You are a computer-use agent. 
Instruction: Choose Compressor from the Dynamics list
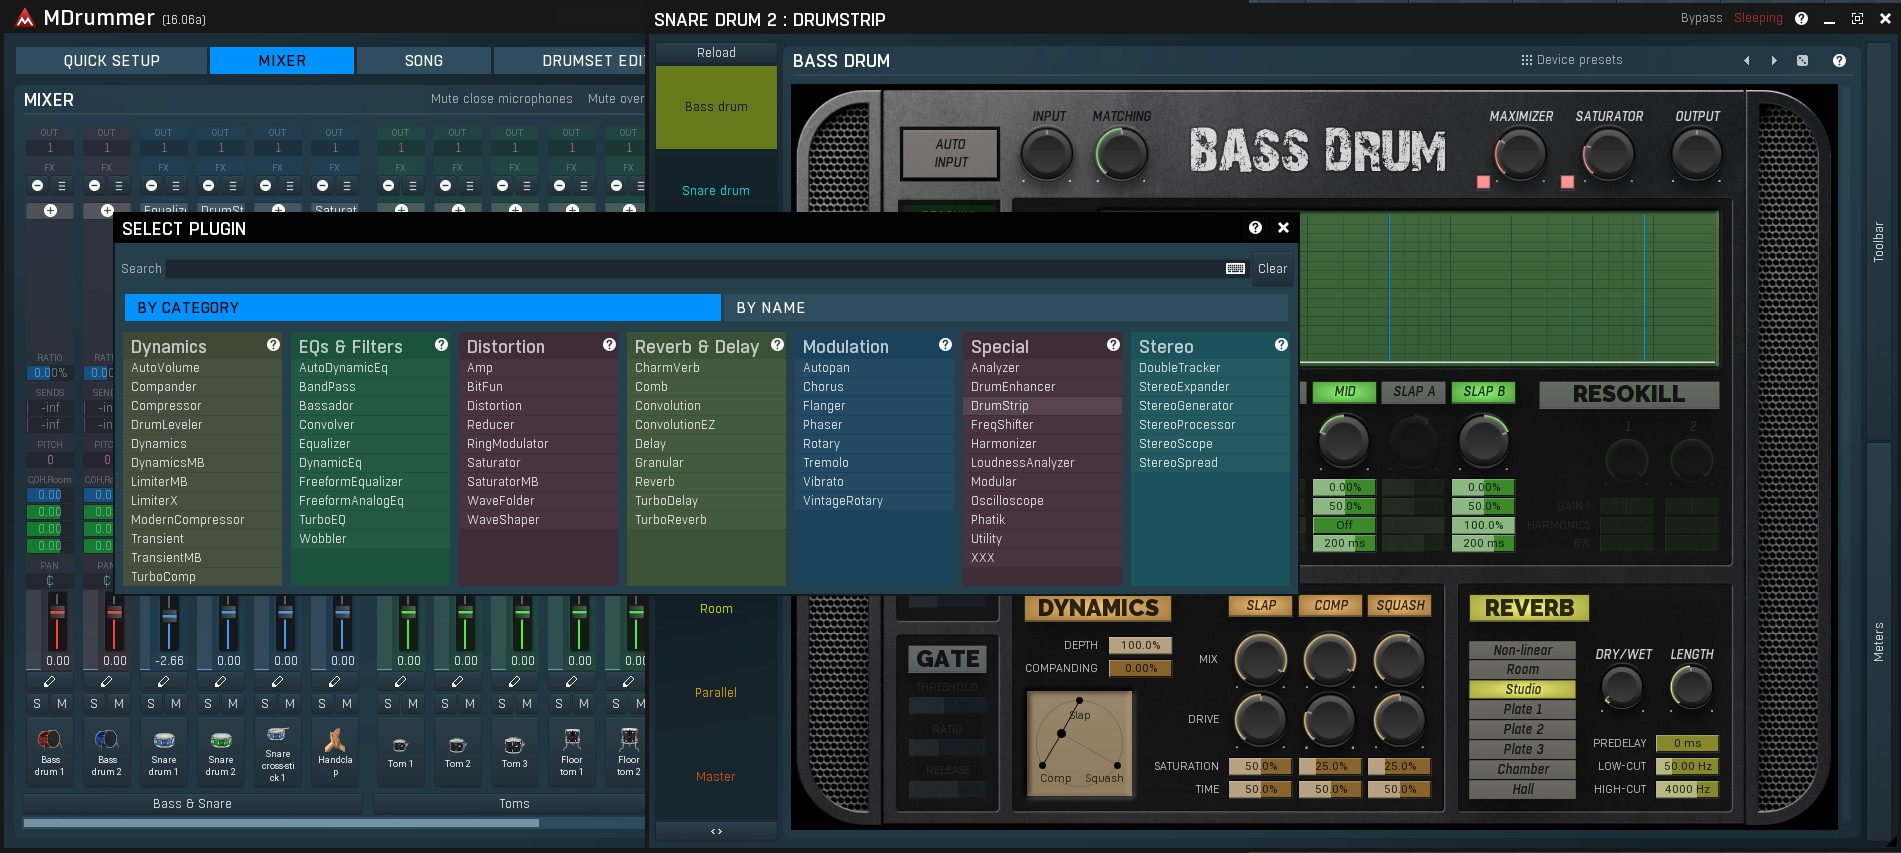coord(166,406)
